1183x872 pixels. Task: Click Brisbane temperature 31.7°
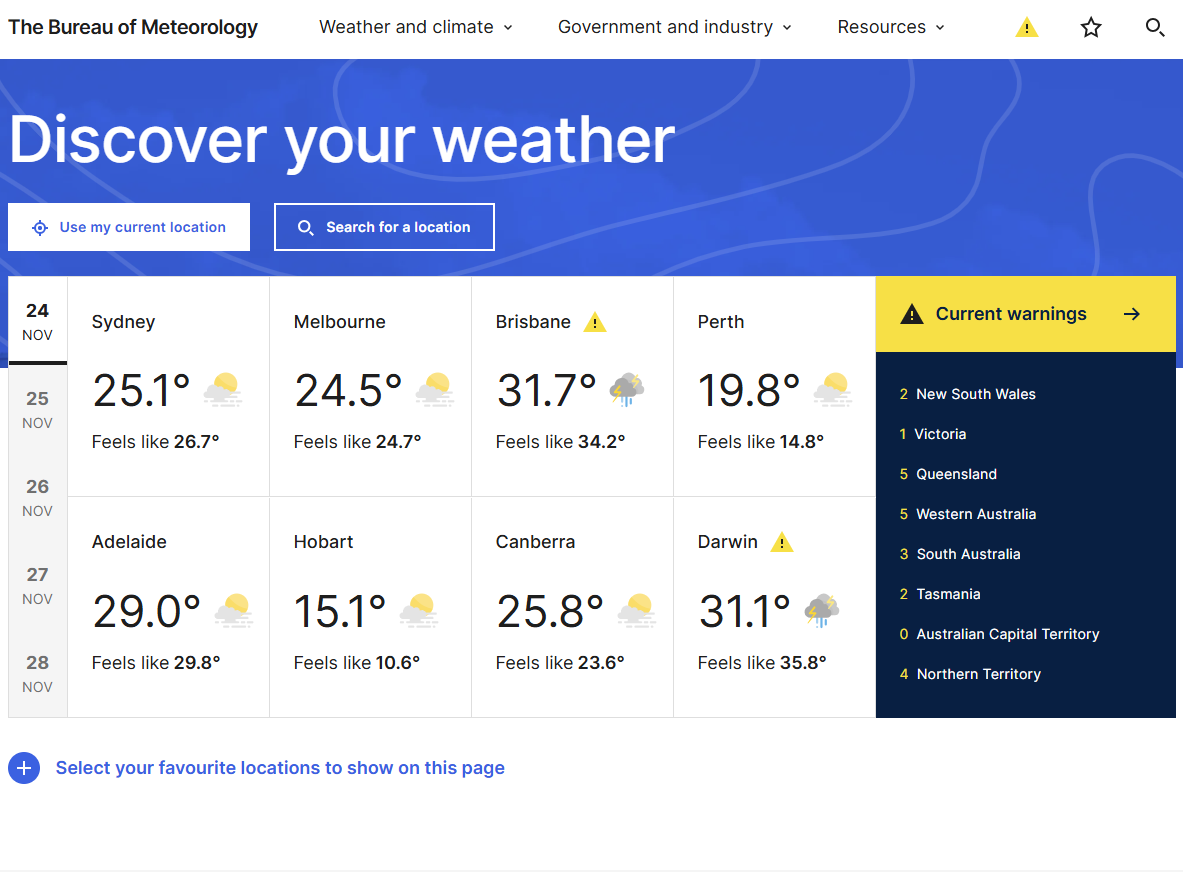pyautogui.click(x=547, y=391)
